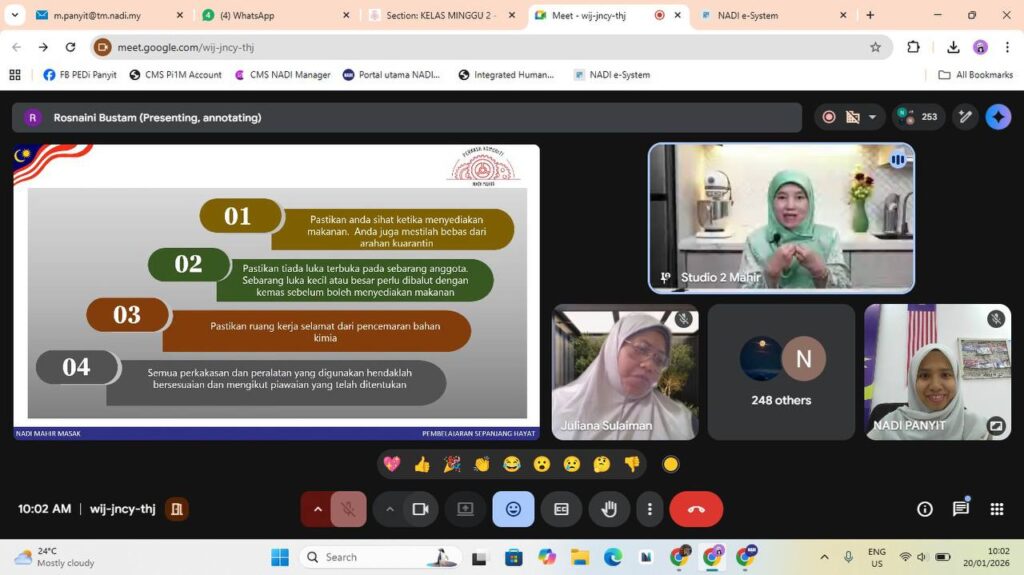Unmute the microphone
Screen dimensions: 1024x575
[x=348, y=509]
